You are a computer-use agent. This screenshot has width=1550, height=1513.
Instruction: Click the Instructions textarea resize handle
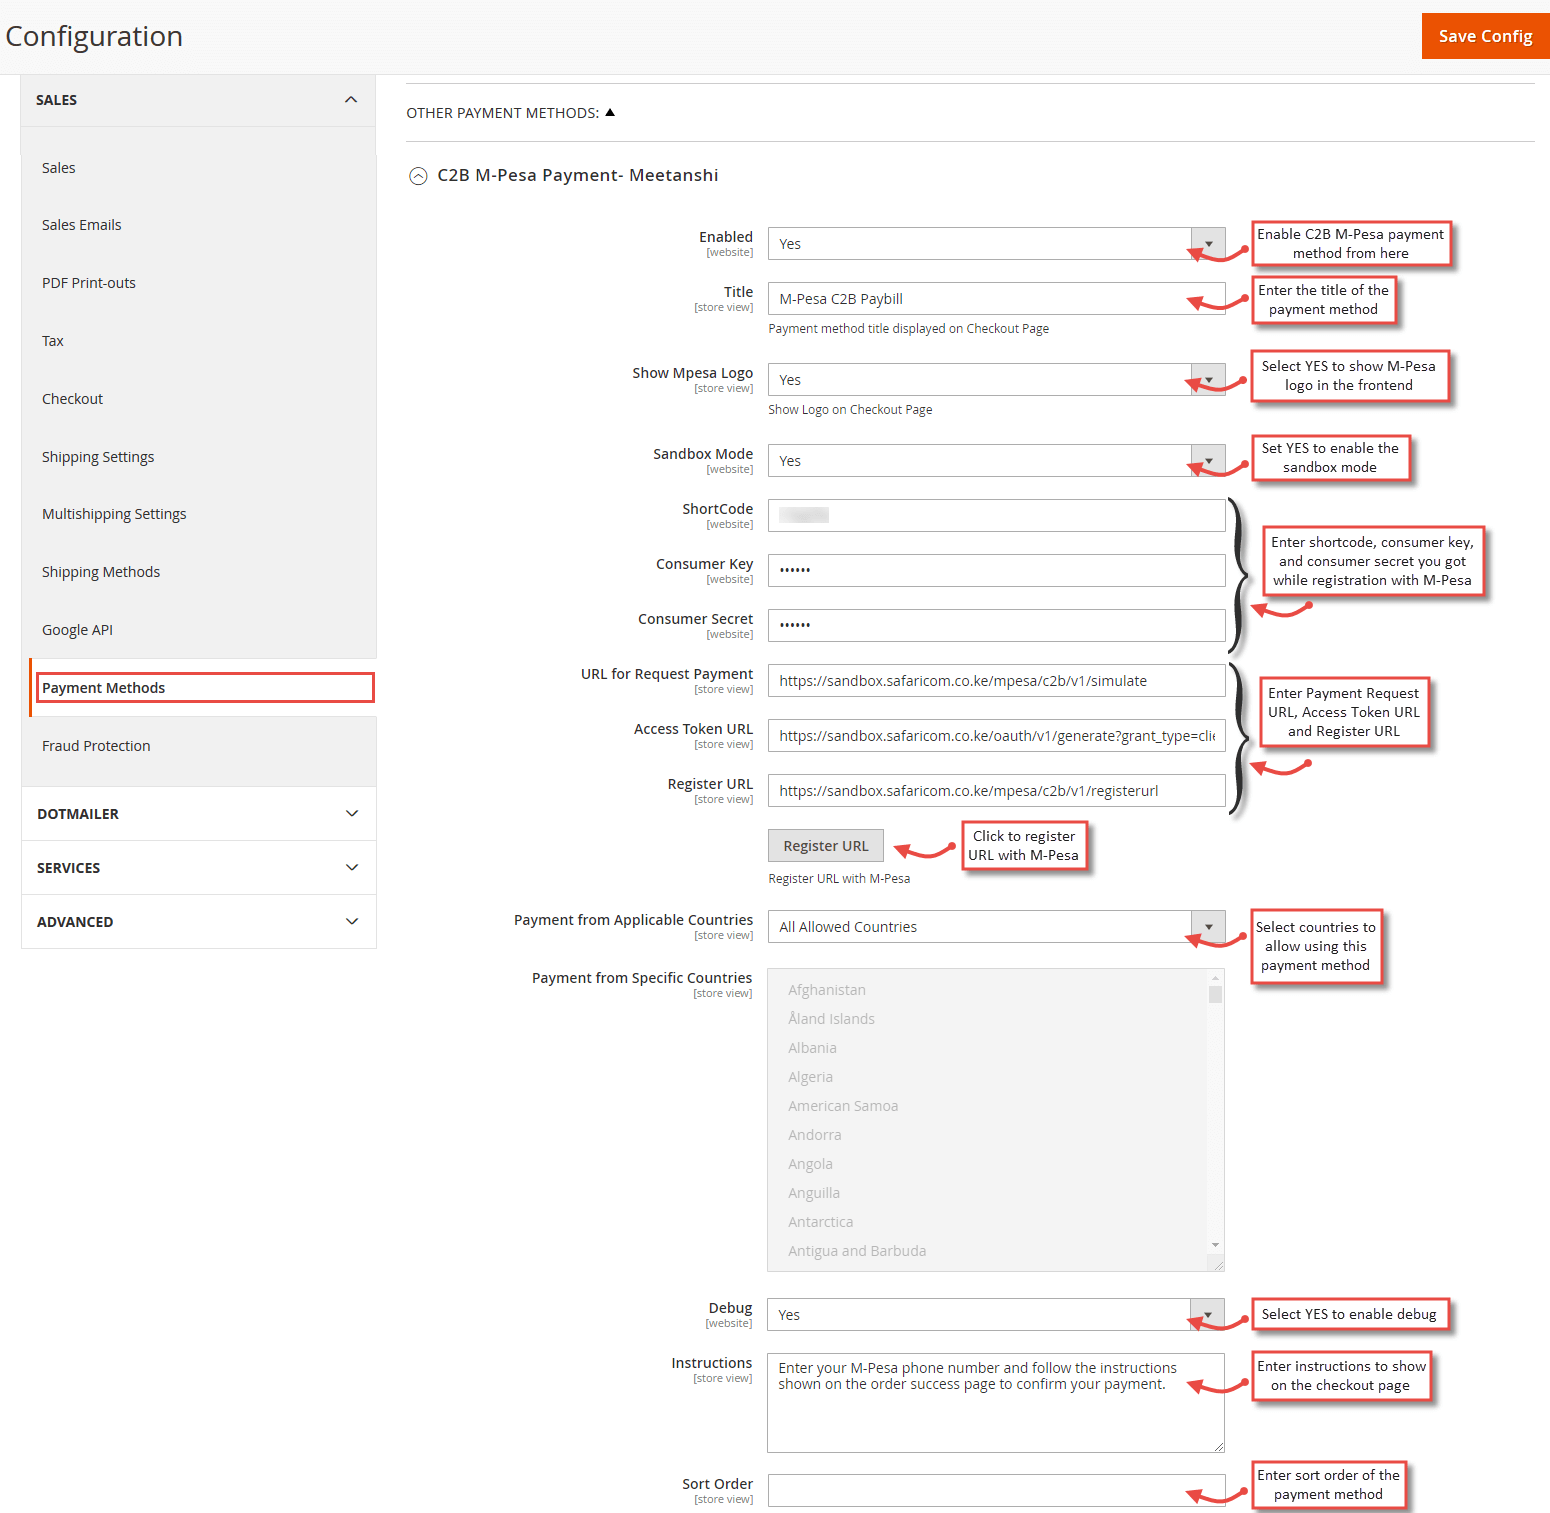pos(1218,1446)
